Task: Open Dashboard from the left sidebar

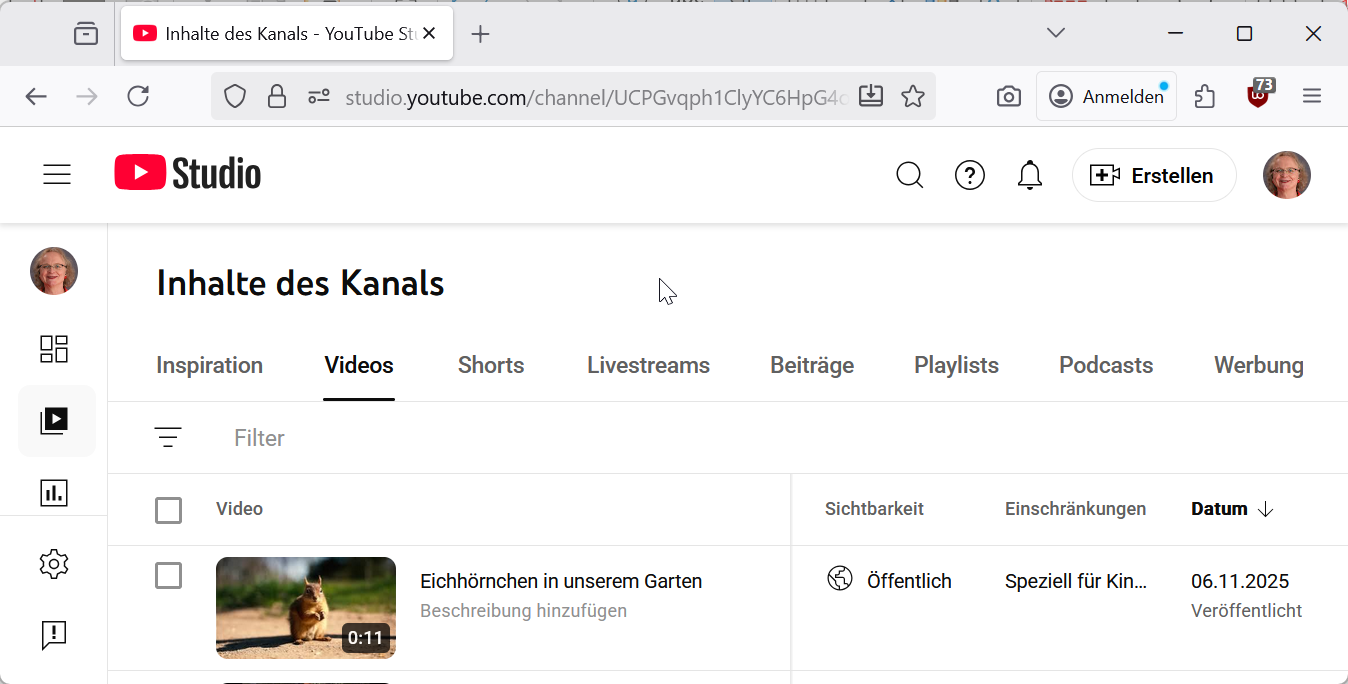Action: [54, 349]
